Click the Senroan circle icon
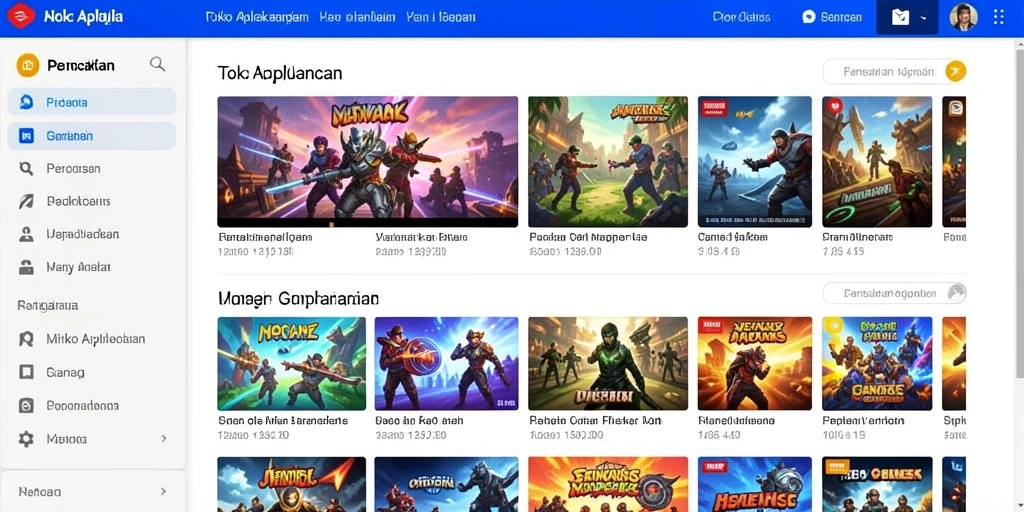The width and height of the screenshot is (1024, 512). [x=809, y=18]
